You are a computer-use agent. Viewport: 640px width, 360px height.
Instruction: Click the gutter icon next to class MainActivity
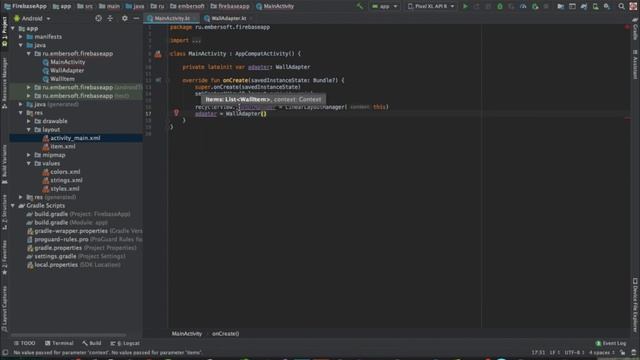[158, 53]
